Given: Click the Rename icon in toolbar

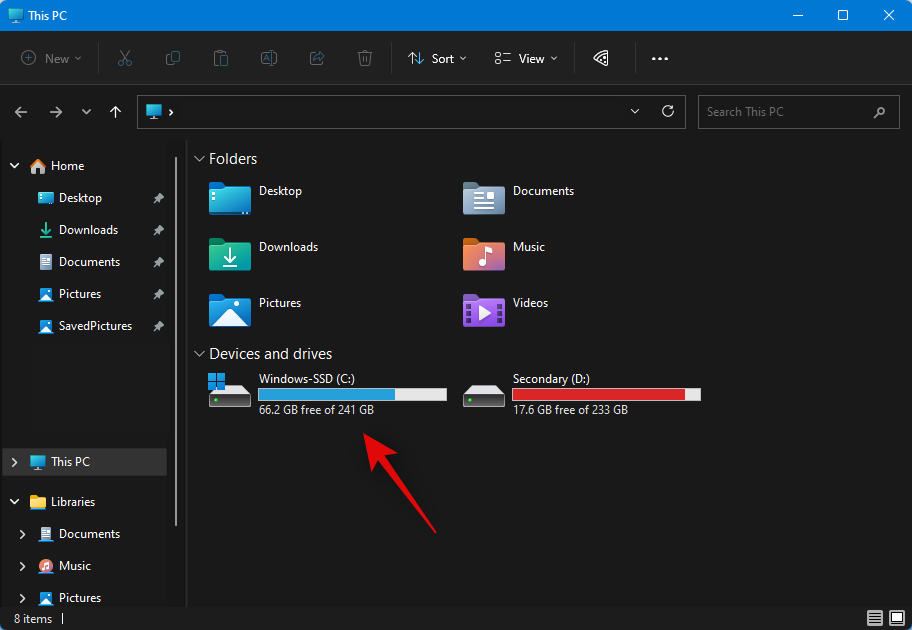Looking at the screenshot, I should pyautogui.click(x=269, y=59).
